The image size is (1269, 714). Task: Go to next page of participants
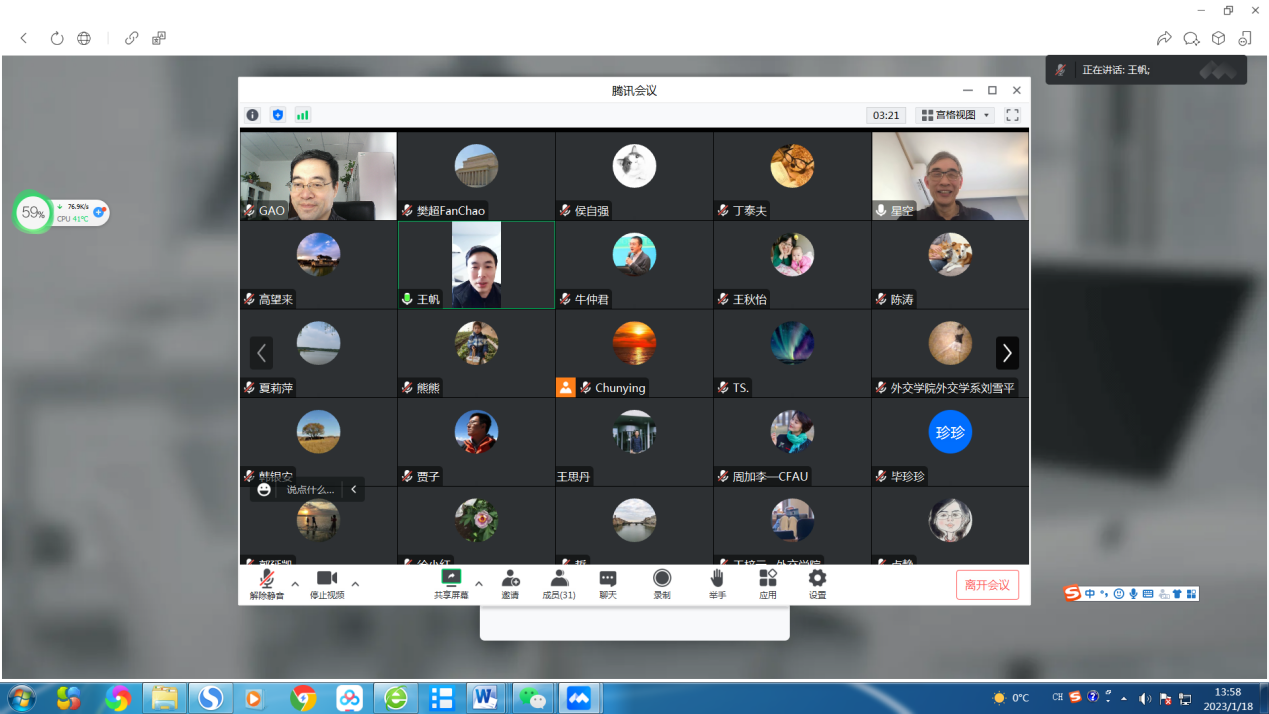[1007, 353]
